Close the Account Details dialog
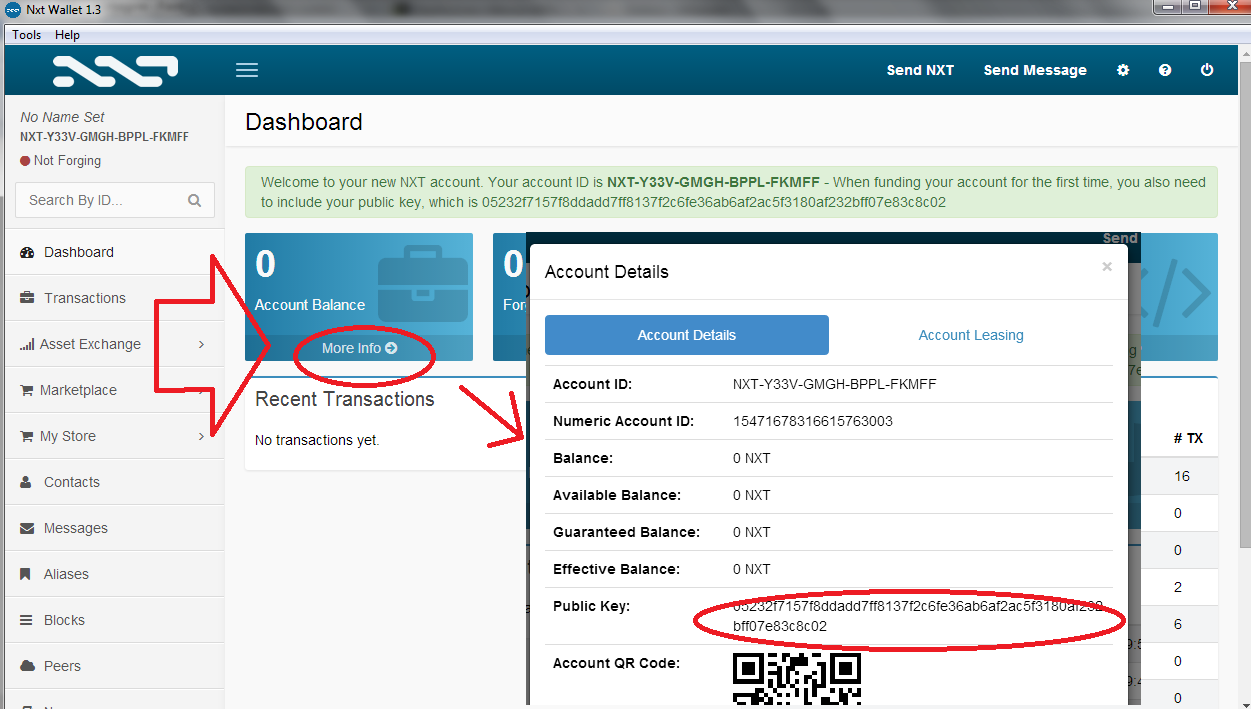The image size is (1251, 709). [1107, 266]
